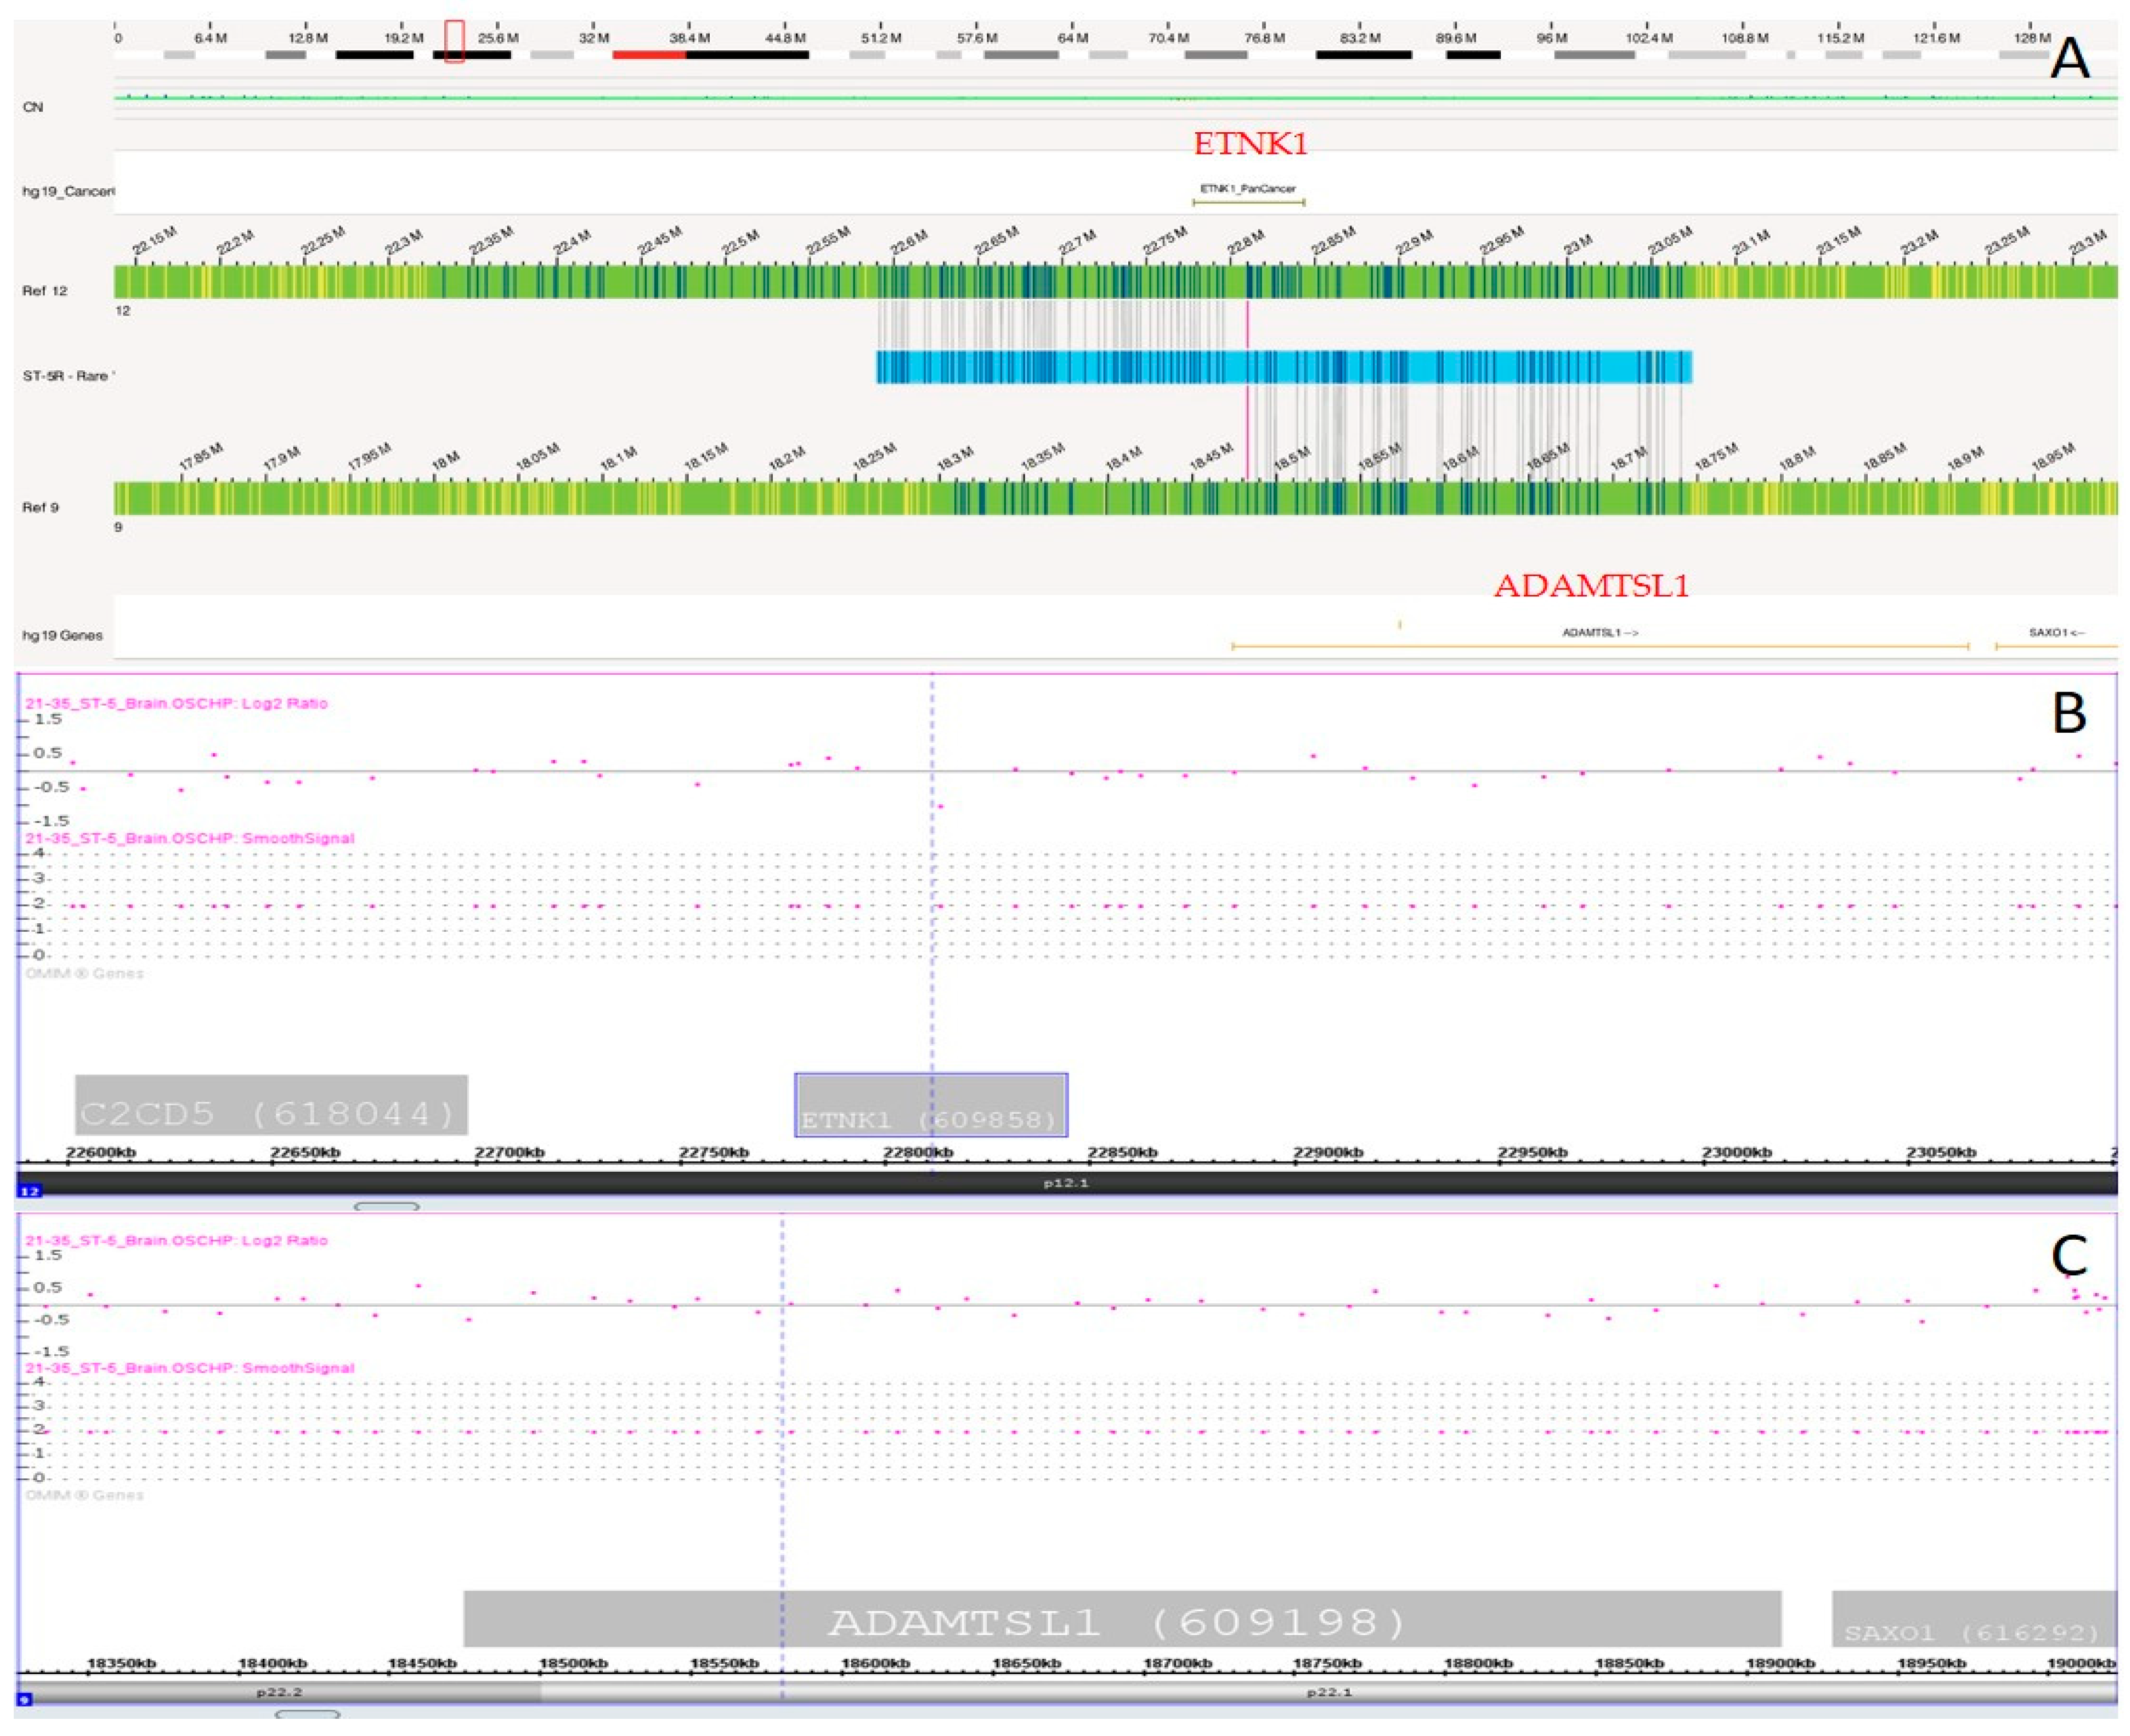
Task: Click the red region selector on the chromosome ideogram
Action: 454,41
